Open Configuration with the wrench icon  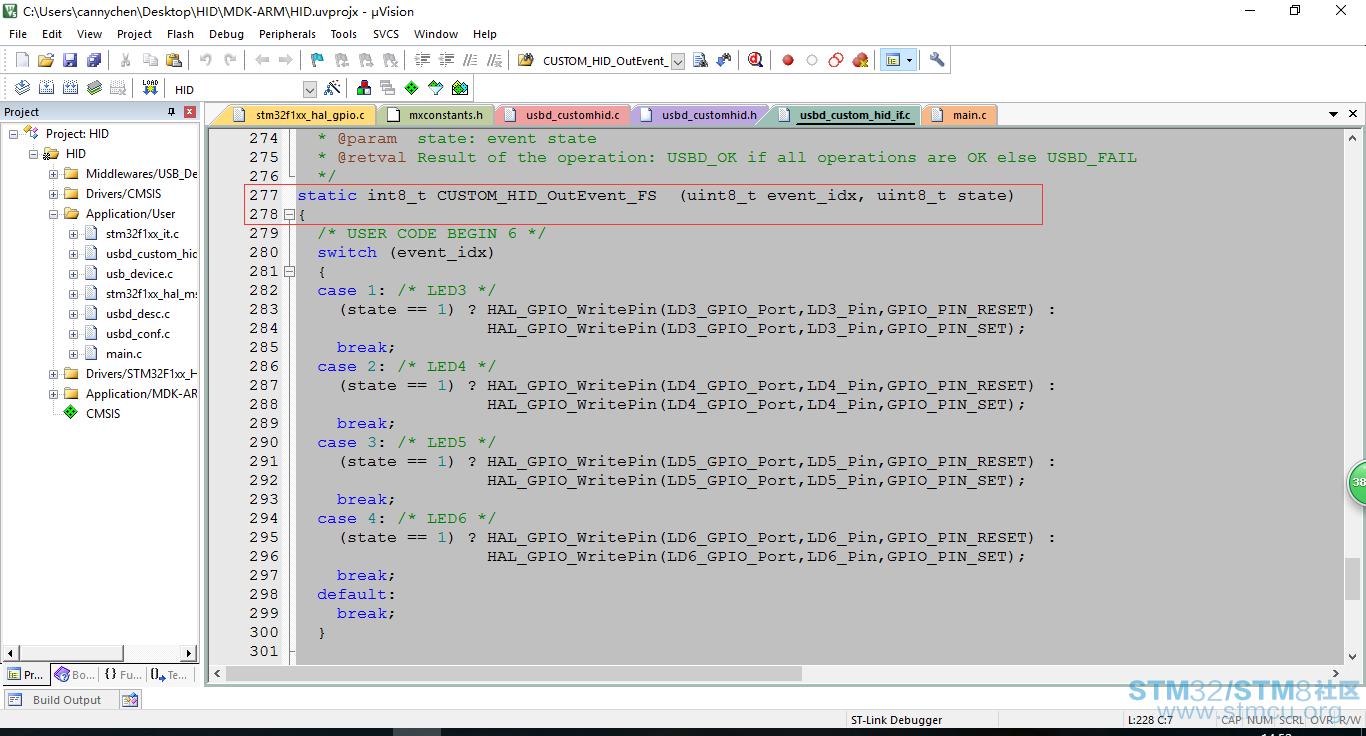pyautogui.click(x=937, y=60)
